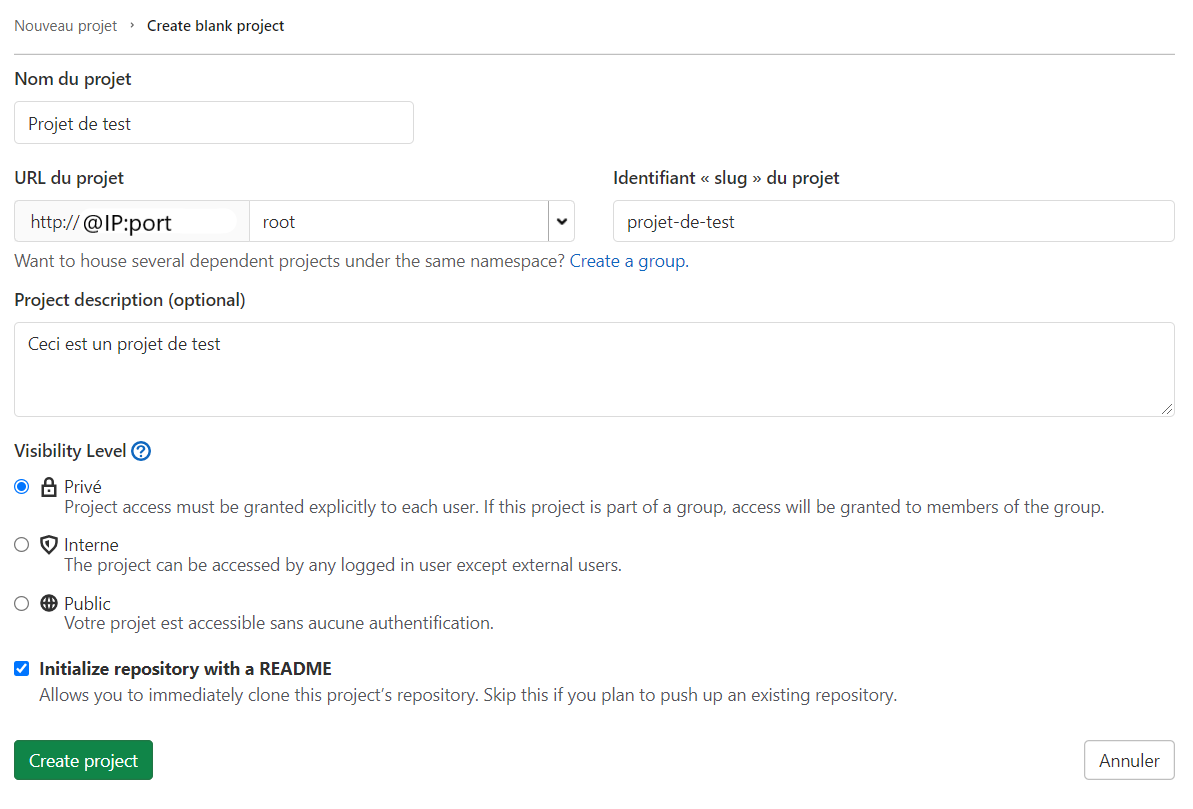This screenshot has width=1193, height=809.
Task: Click the description box resize grip
Action: click(x=1168, y=408)
